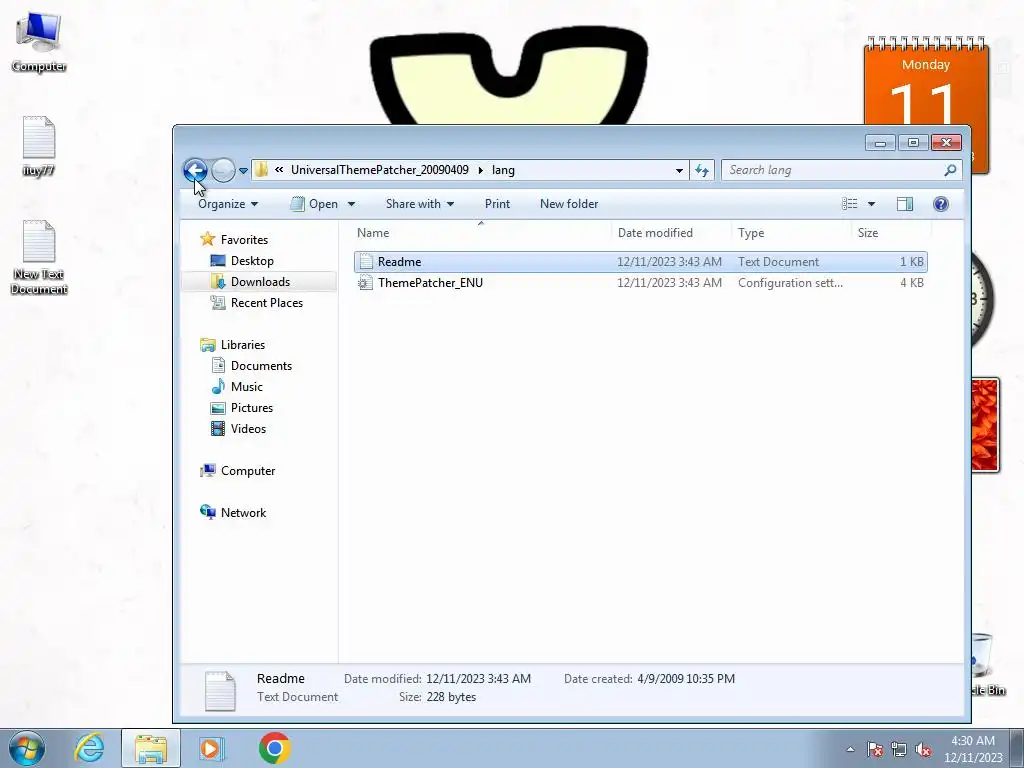1024x768 pixels.
Task: Open the Downloads folder in Favorites
Action: (x=260, y=281)
